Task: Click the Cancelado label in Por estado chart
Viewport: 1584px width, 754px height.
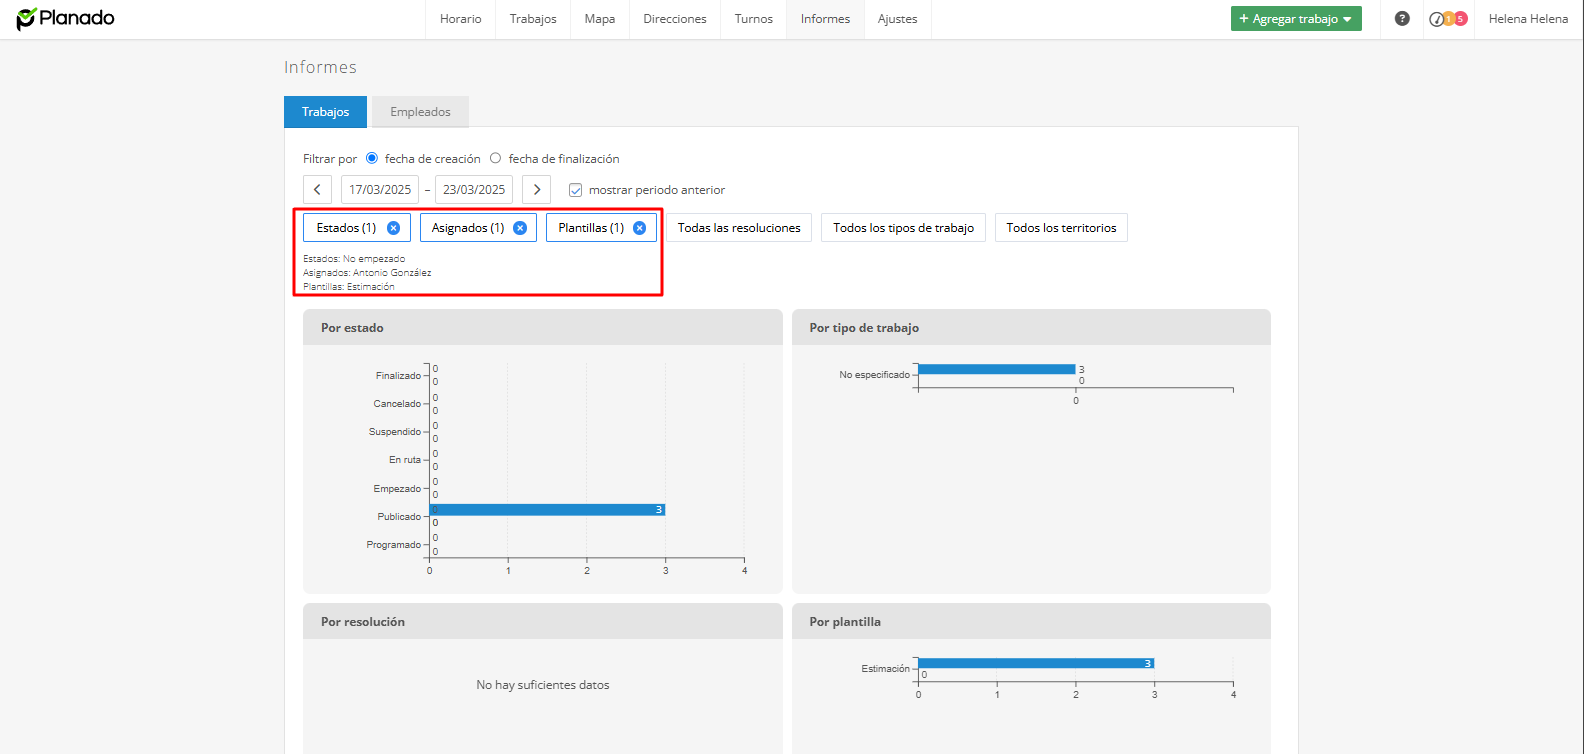Action: click(x=397, y=404)
